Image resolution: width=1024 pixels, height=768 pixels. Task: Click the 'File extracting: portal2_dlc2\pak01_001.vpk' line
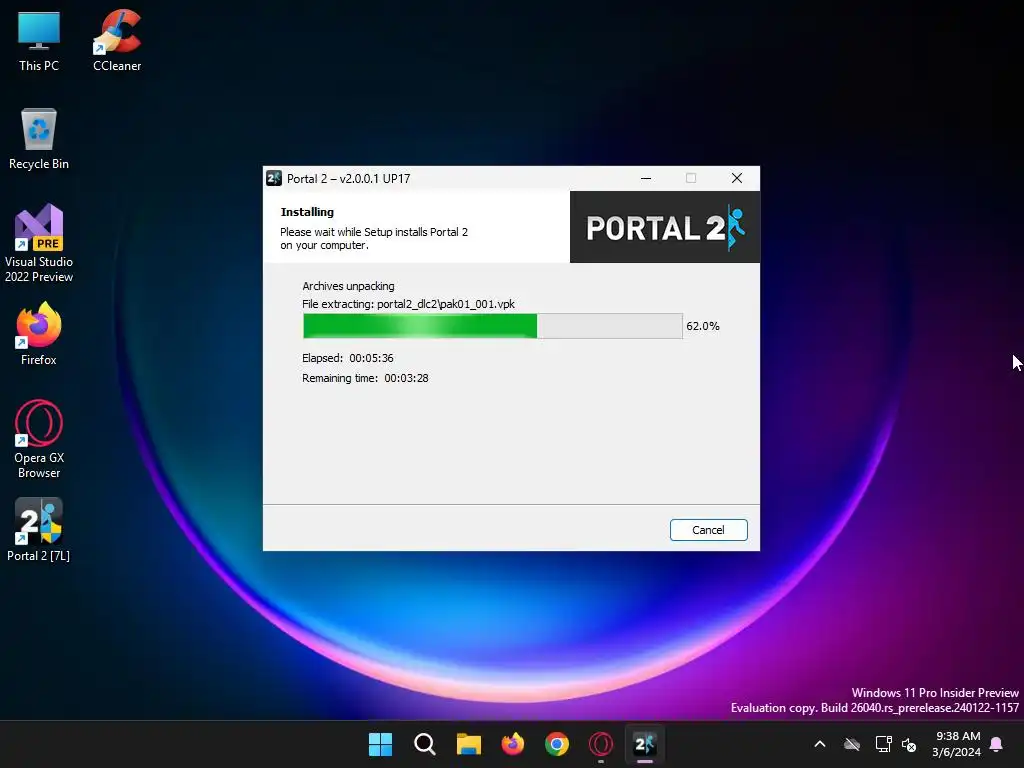pyautogui.click(x=408, y=304)
